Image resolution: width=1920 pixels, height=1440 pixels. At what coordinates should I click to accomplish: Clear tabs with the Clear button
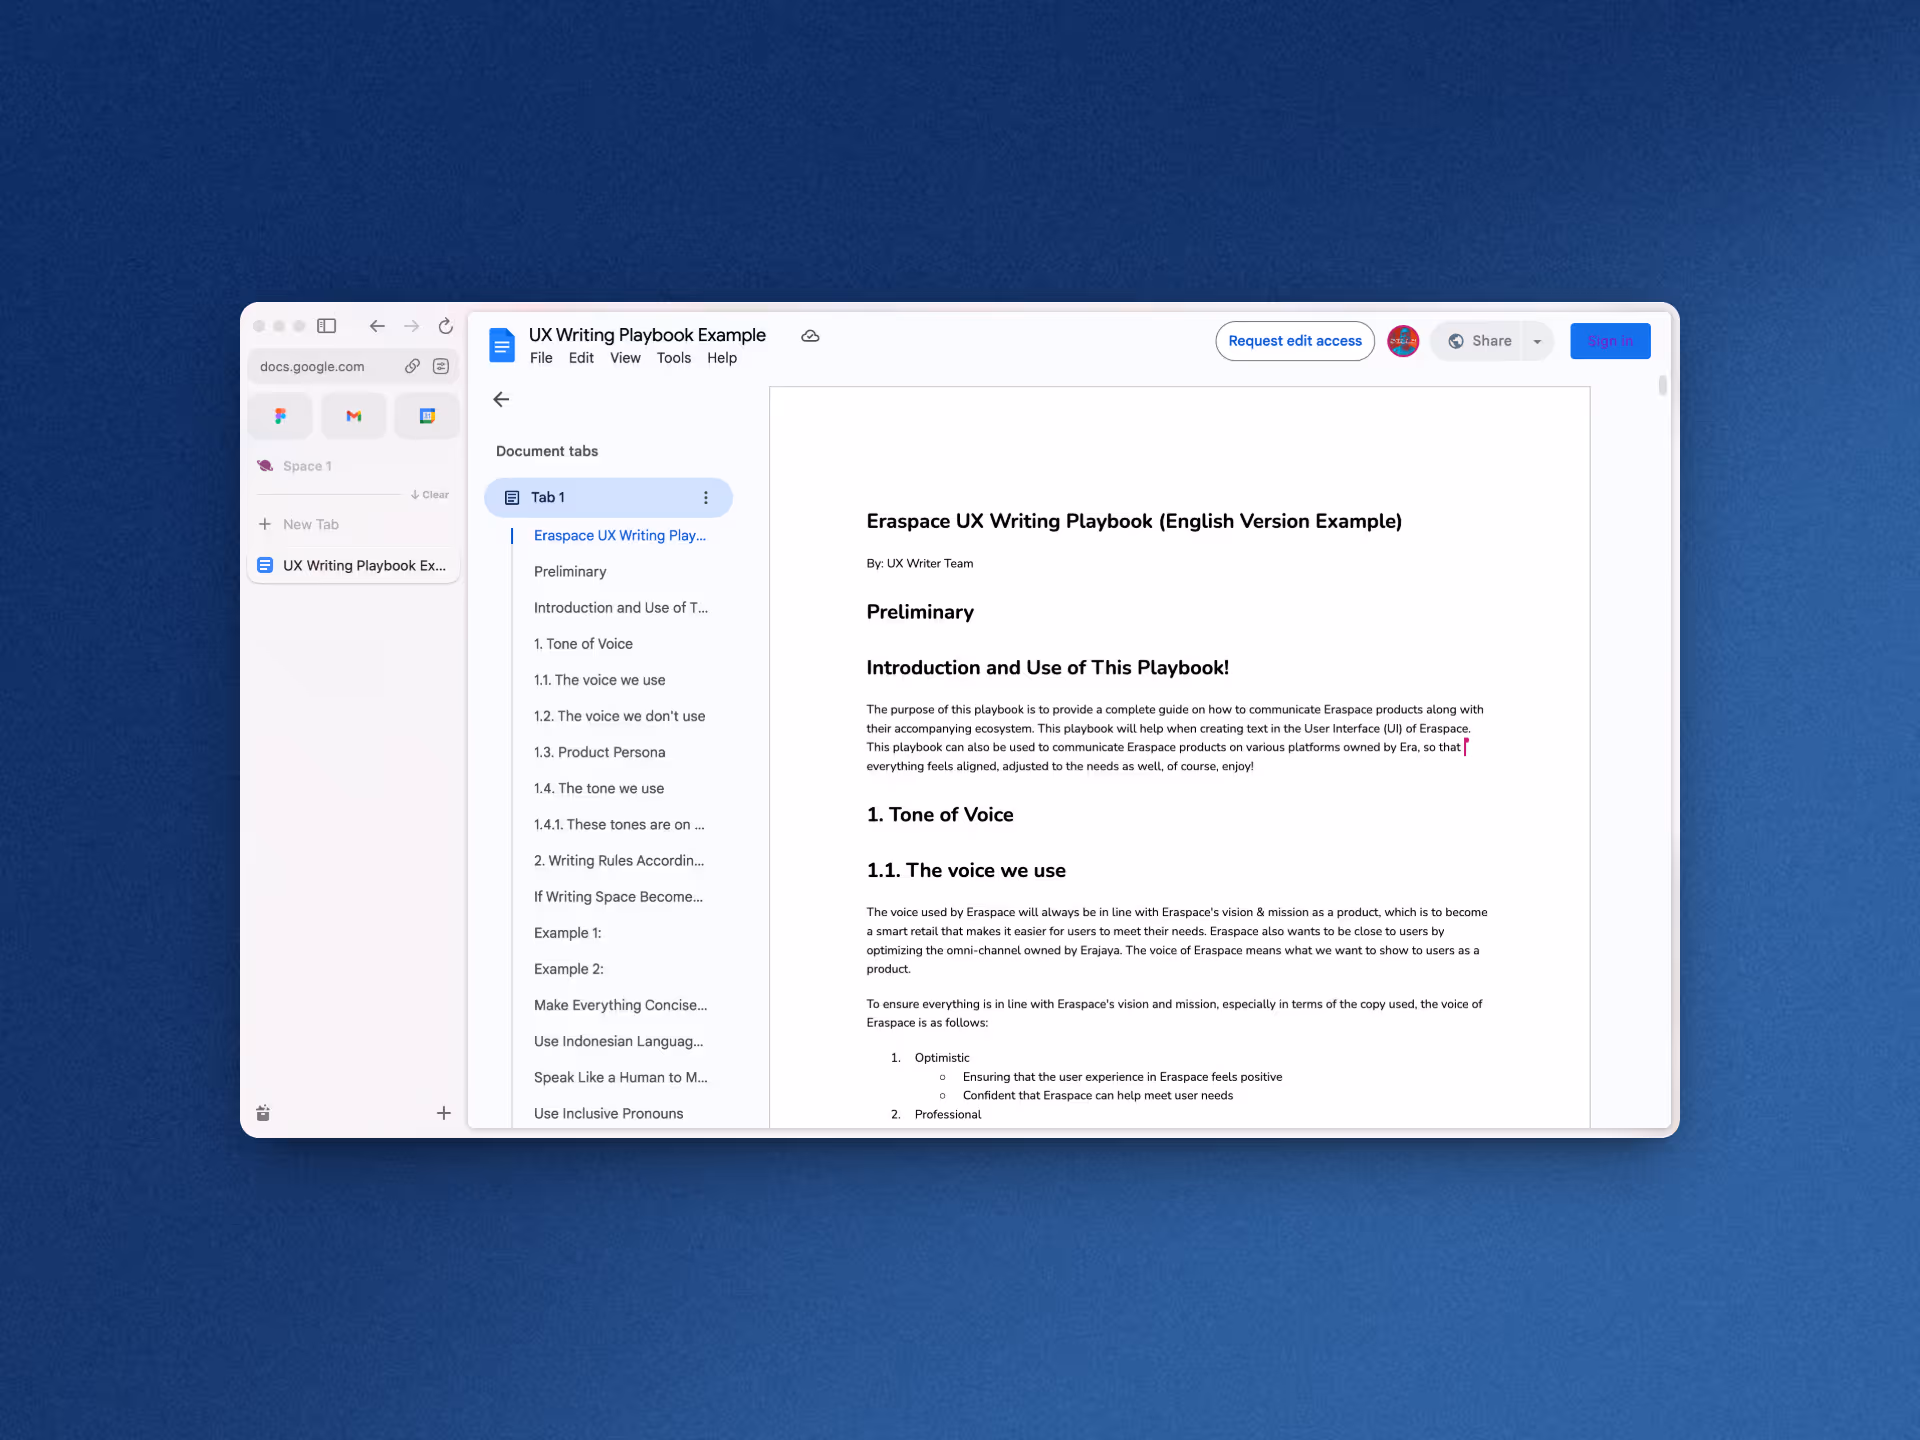pyautogui.click(x=430, y=495)
